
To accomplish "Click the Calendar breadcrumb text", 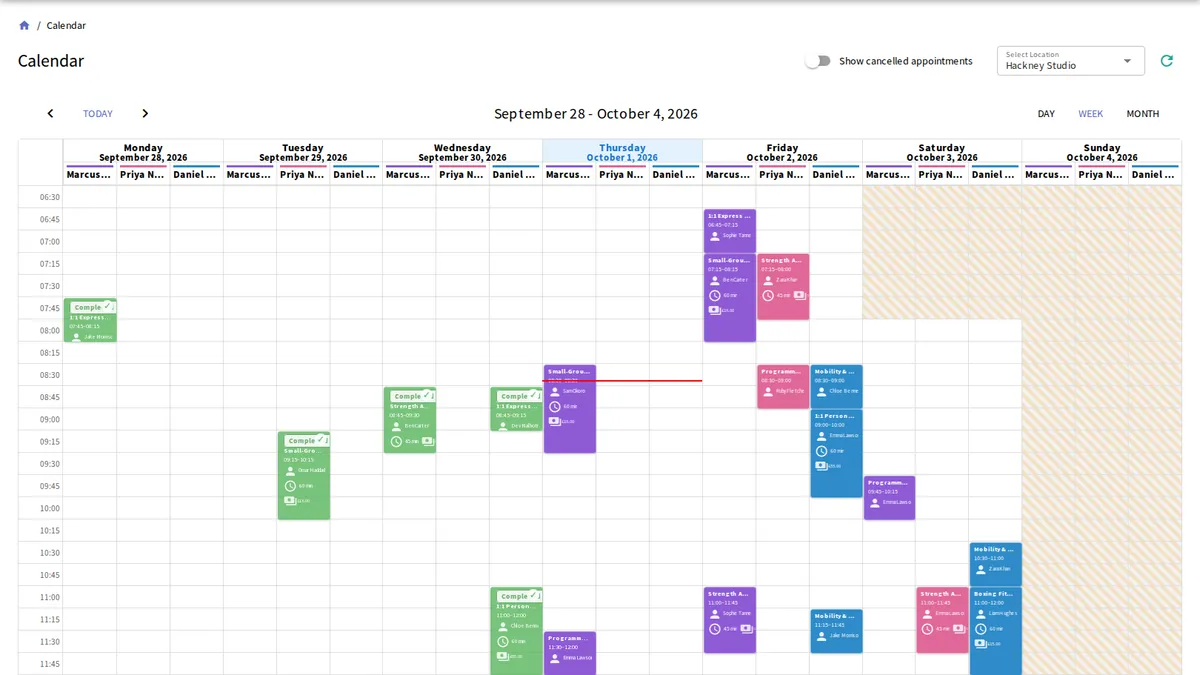I will click(66, 25).
